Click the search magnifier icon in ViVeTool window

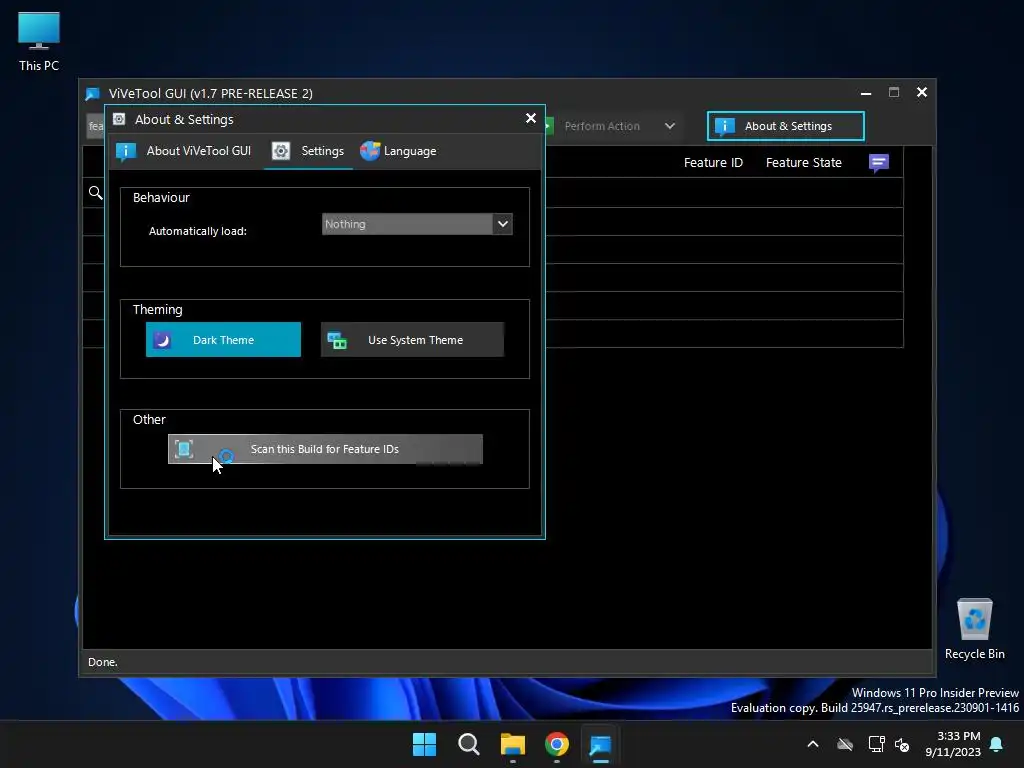(x=95, y=193)
